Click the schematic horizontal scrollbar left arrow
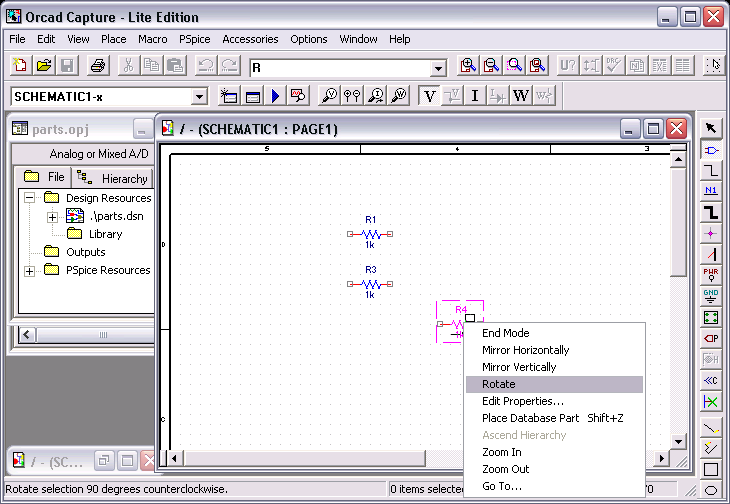The image size is (730, 504). [174, 458]
